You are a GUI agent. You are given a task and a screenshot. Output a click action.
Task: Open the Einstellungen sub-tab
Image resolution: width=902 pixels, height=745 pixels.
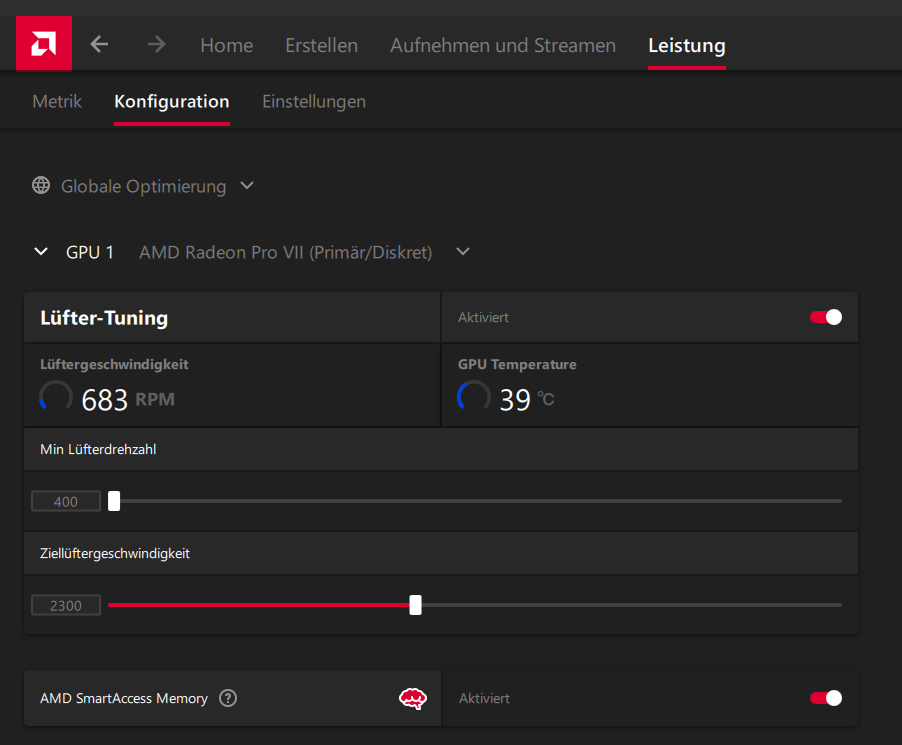(314, 101)
